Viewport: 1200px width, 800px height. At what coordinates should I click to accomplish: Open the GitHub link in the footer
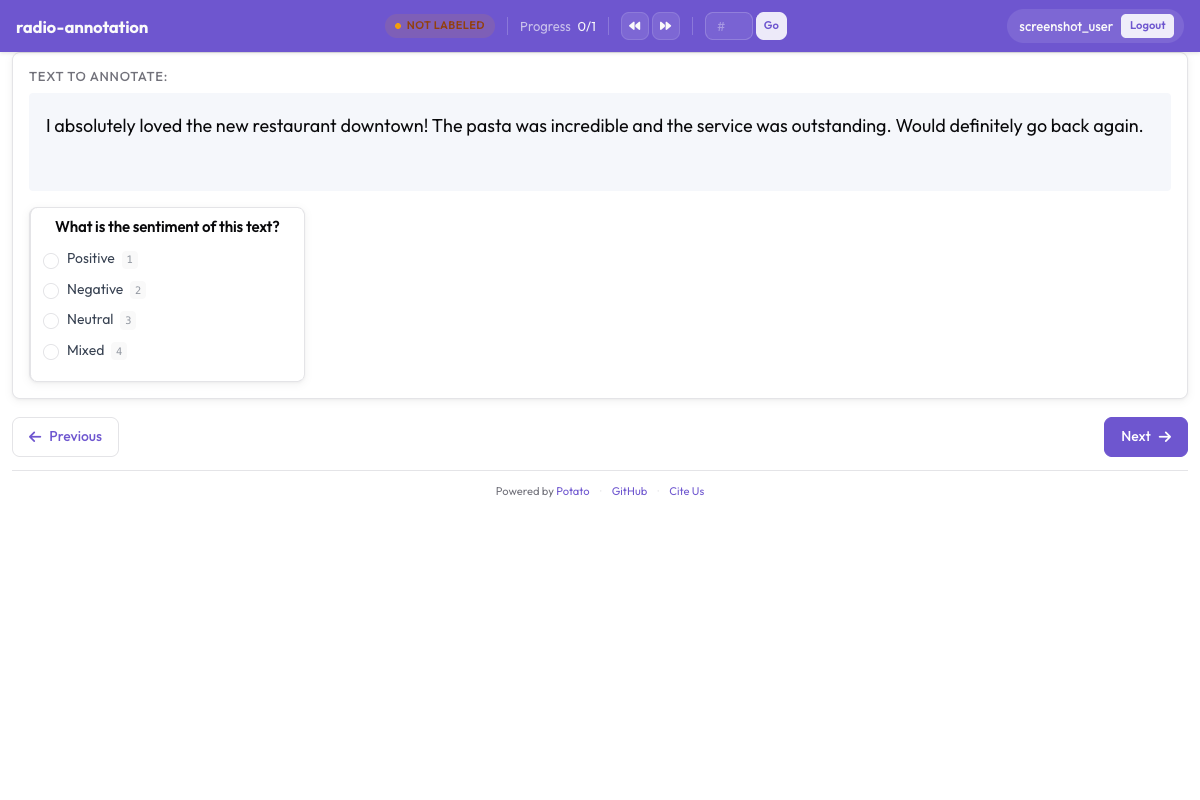[x=629, y=491]
